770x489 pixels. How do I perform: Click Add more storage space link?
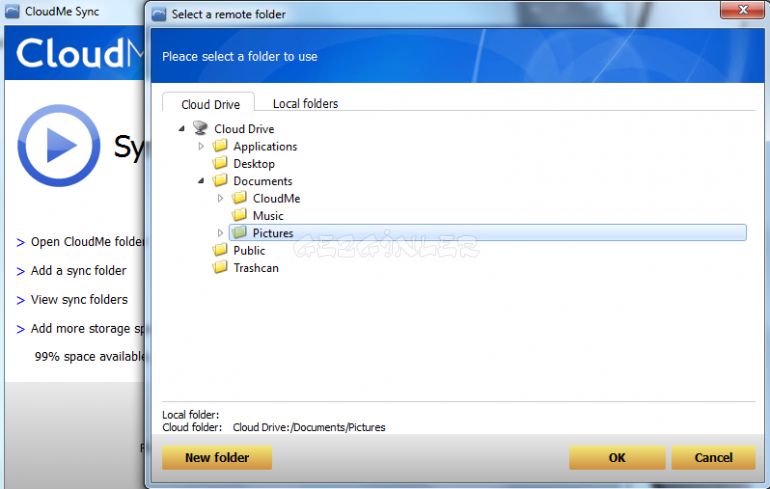pyautogui.click(x=87, y=328)
